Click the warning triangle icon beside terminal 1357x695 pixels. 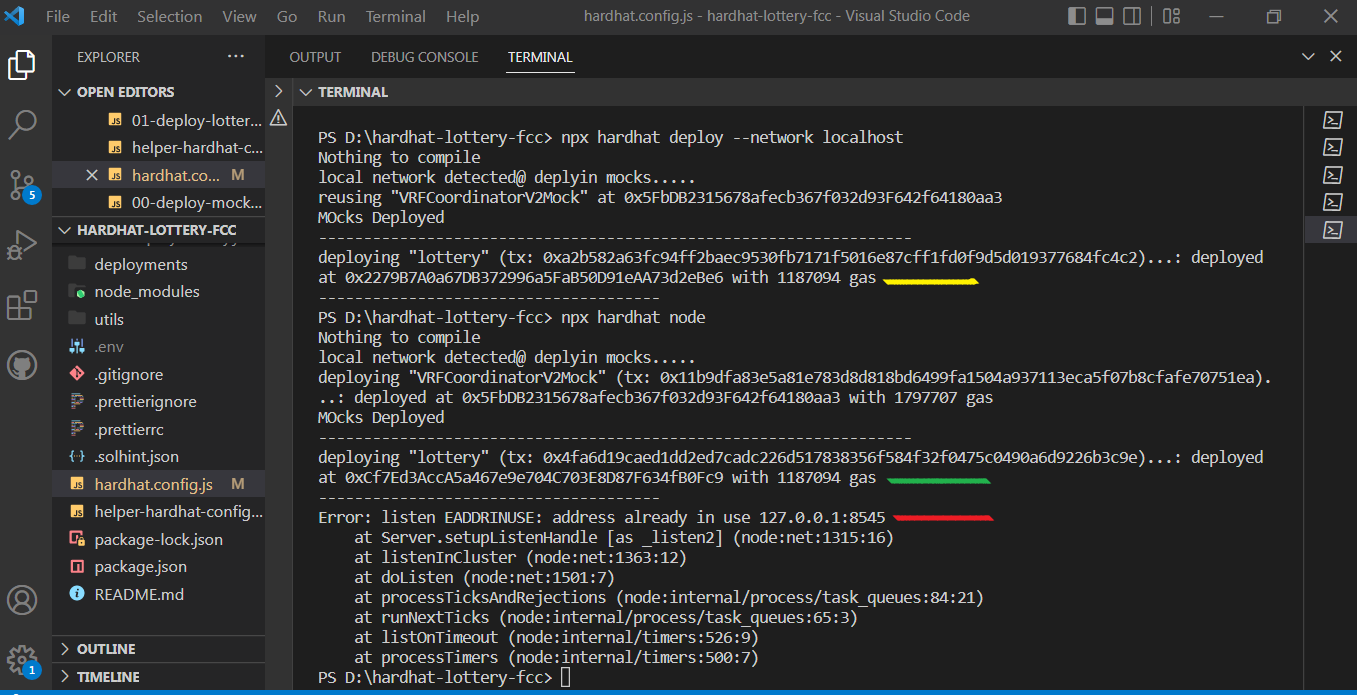click(x=279, y=118)
